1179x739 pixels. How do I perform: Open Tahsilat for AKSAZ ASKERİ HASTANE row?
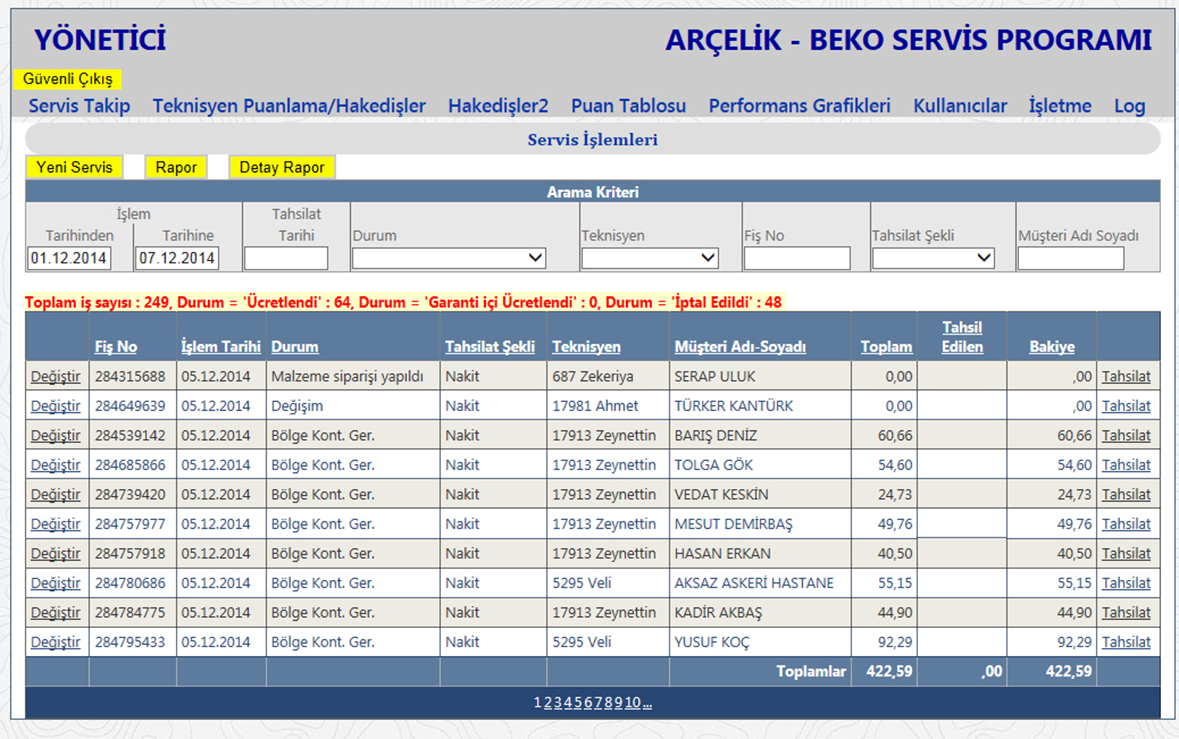[1126, 583]
